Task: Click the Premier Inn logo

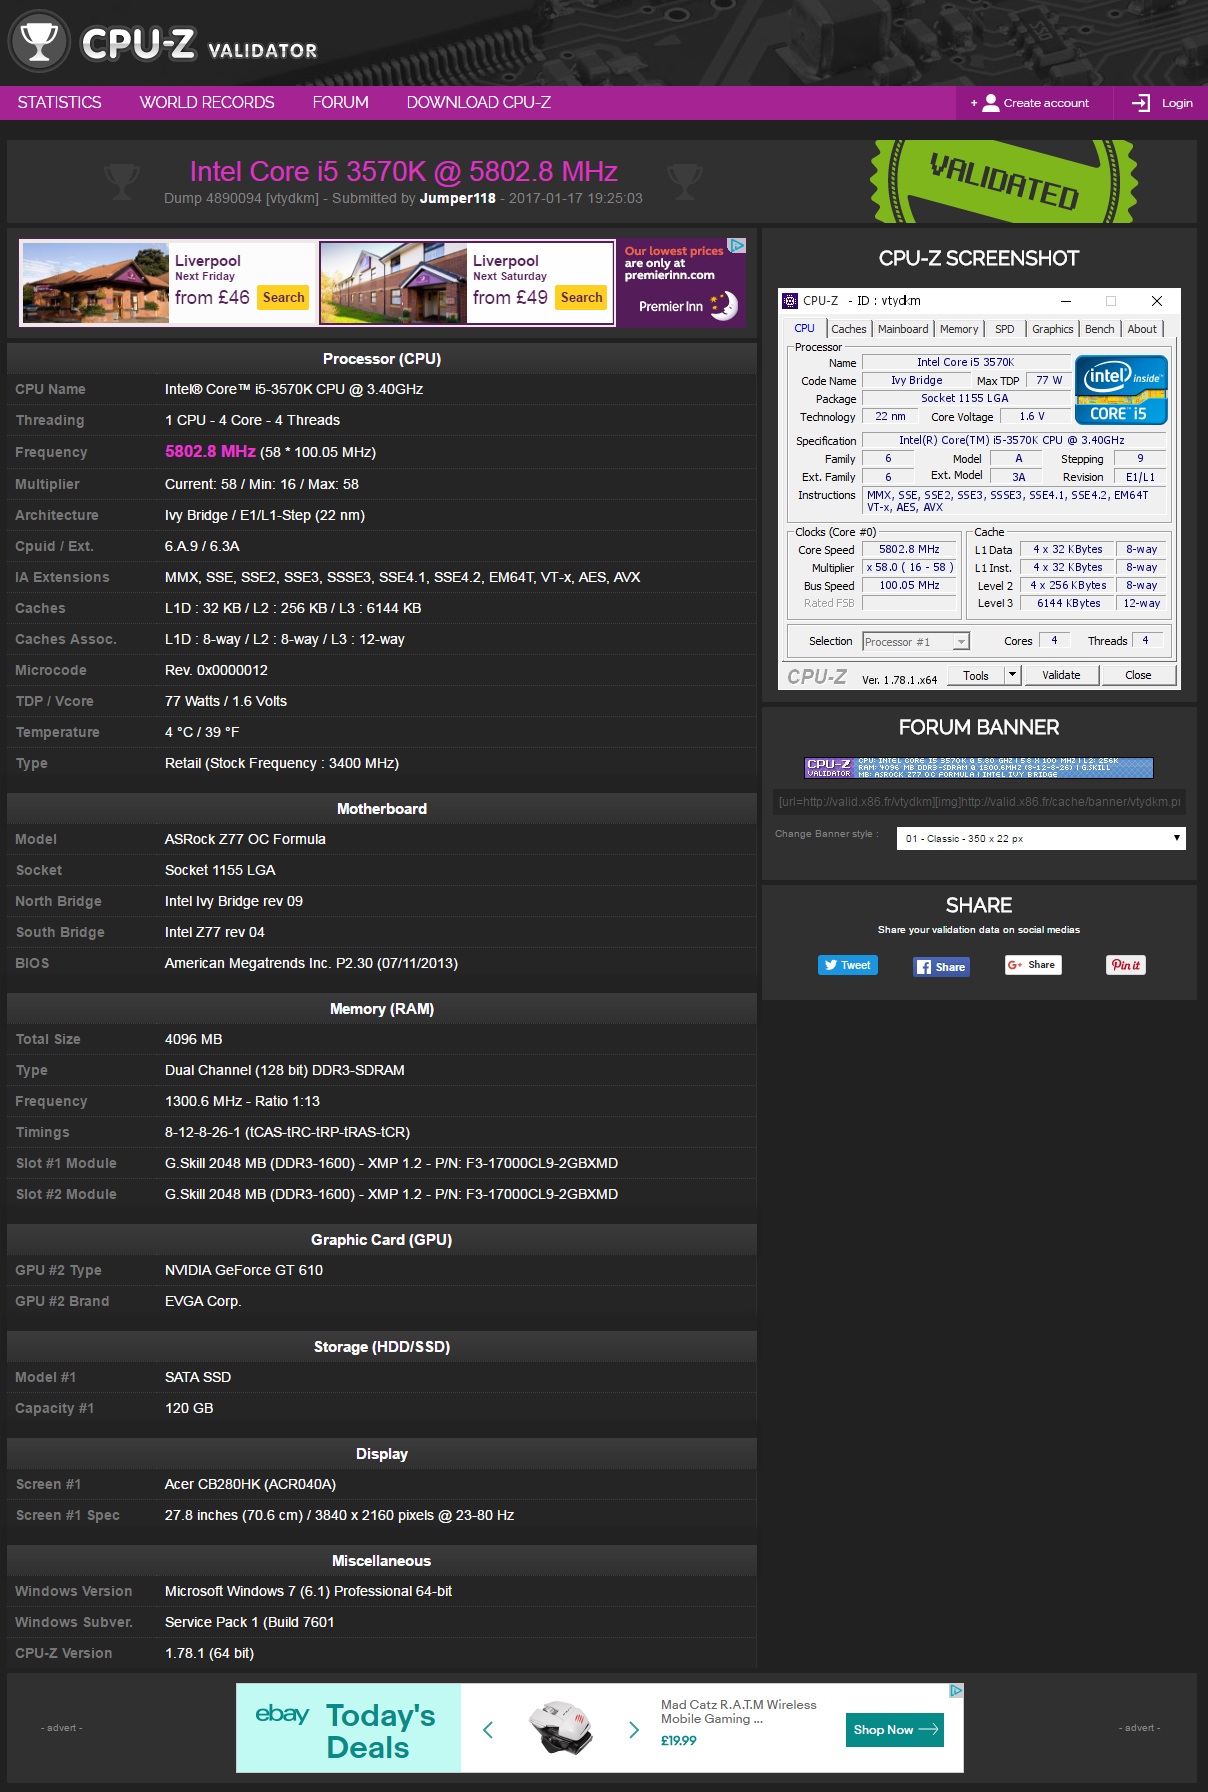Action: coord(688,306)
